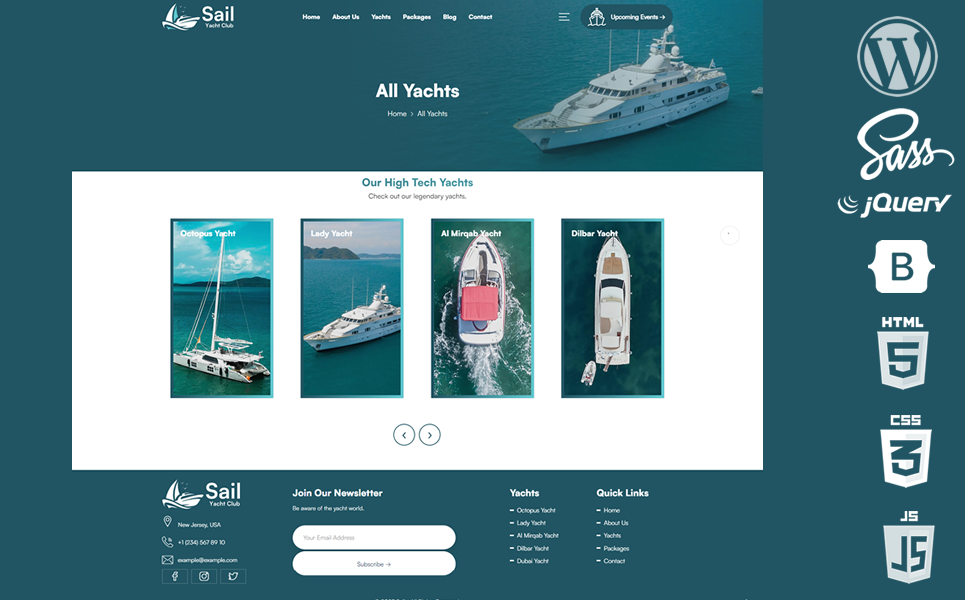Screen dimensions: 965x600
Task: Open the hamburger menu icon in header
Action: pyautogui.click(x=564, y=17)
